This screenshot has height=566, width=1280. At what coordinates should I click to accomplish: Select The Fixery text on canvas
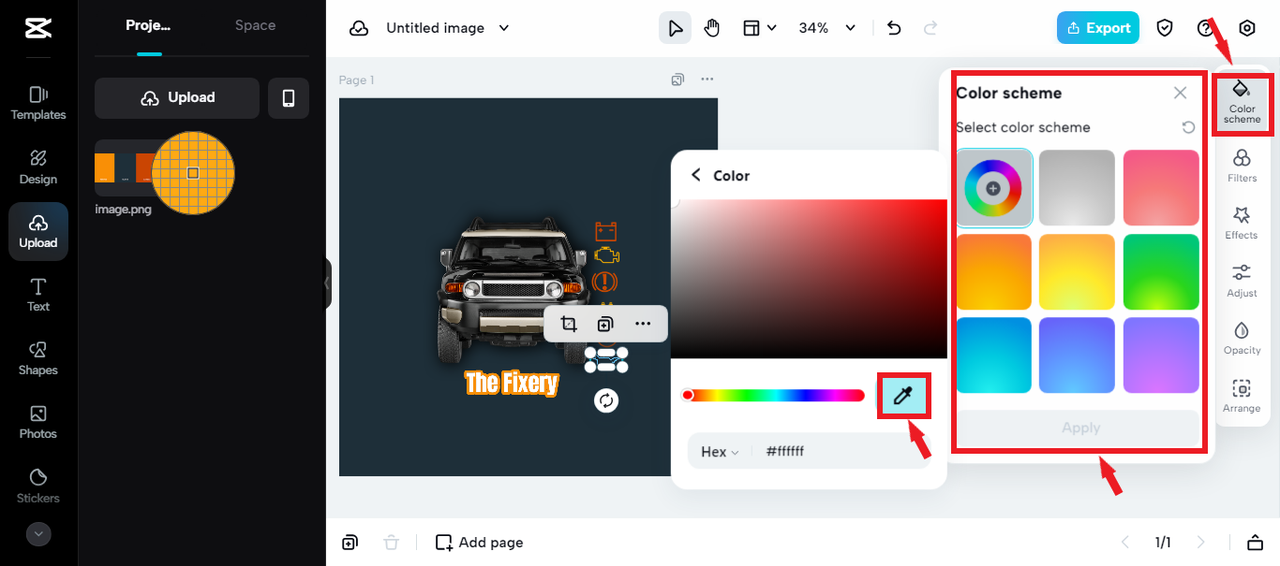point(511,383)
